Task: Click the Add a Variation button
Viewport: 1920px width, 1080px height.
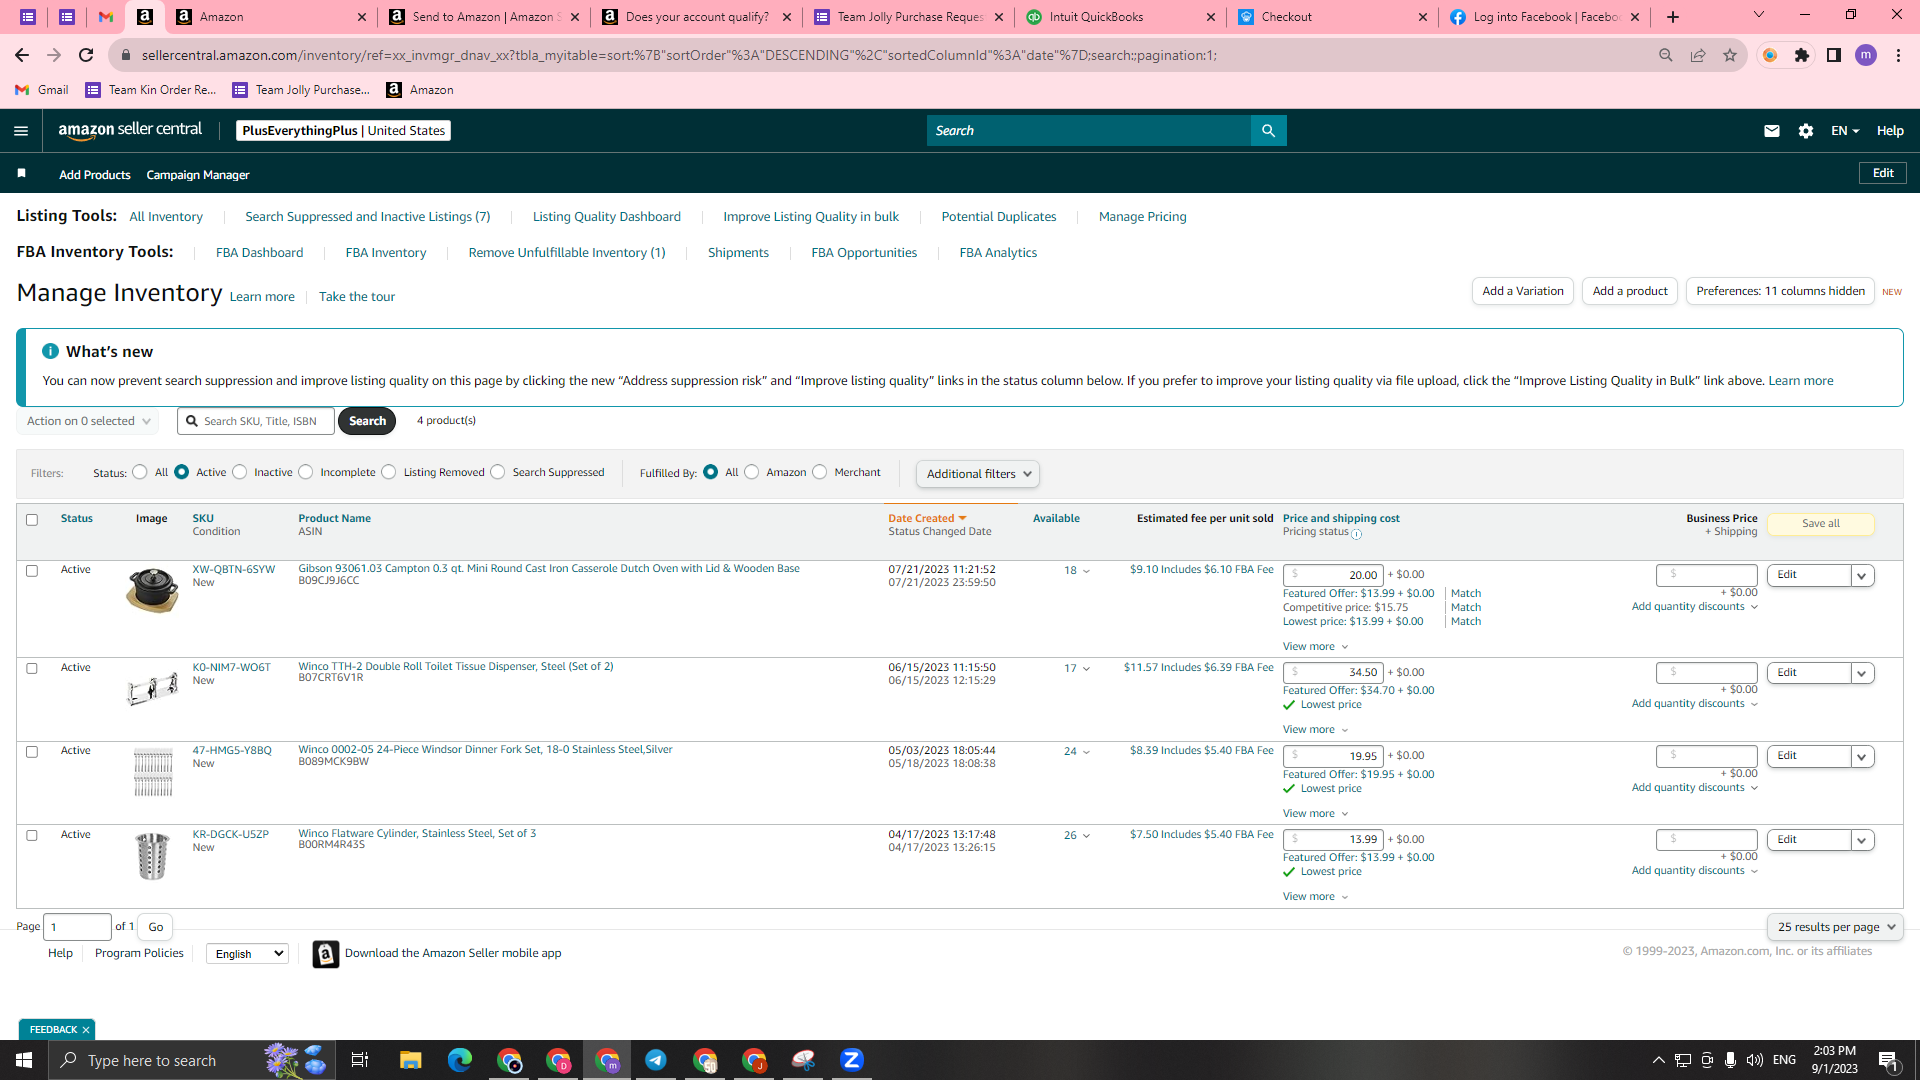Action: (x=1522, y=291)
